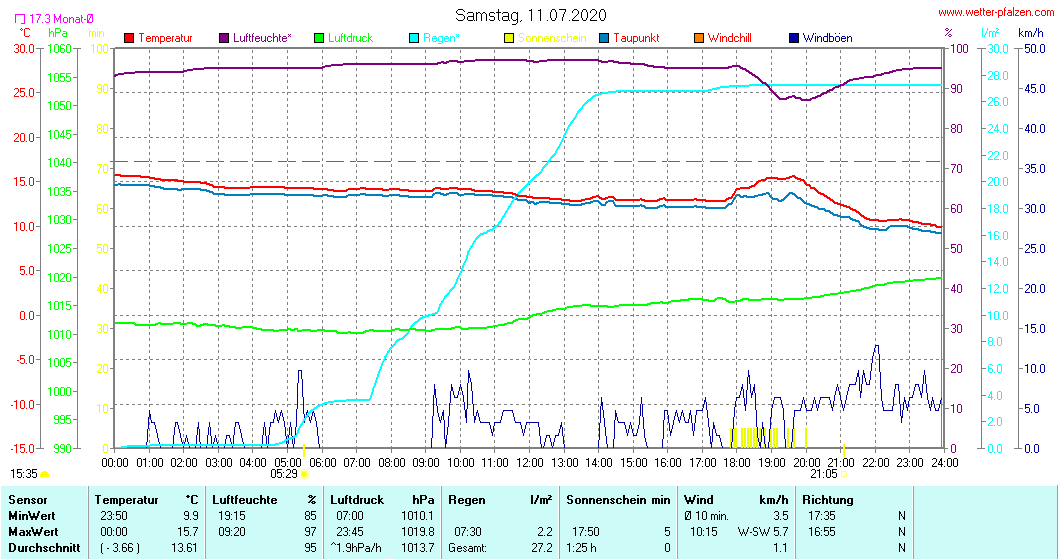Click the 12:00 time axis label
Screen dimensions: 1058x559
pos(530,462)
